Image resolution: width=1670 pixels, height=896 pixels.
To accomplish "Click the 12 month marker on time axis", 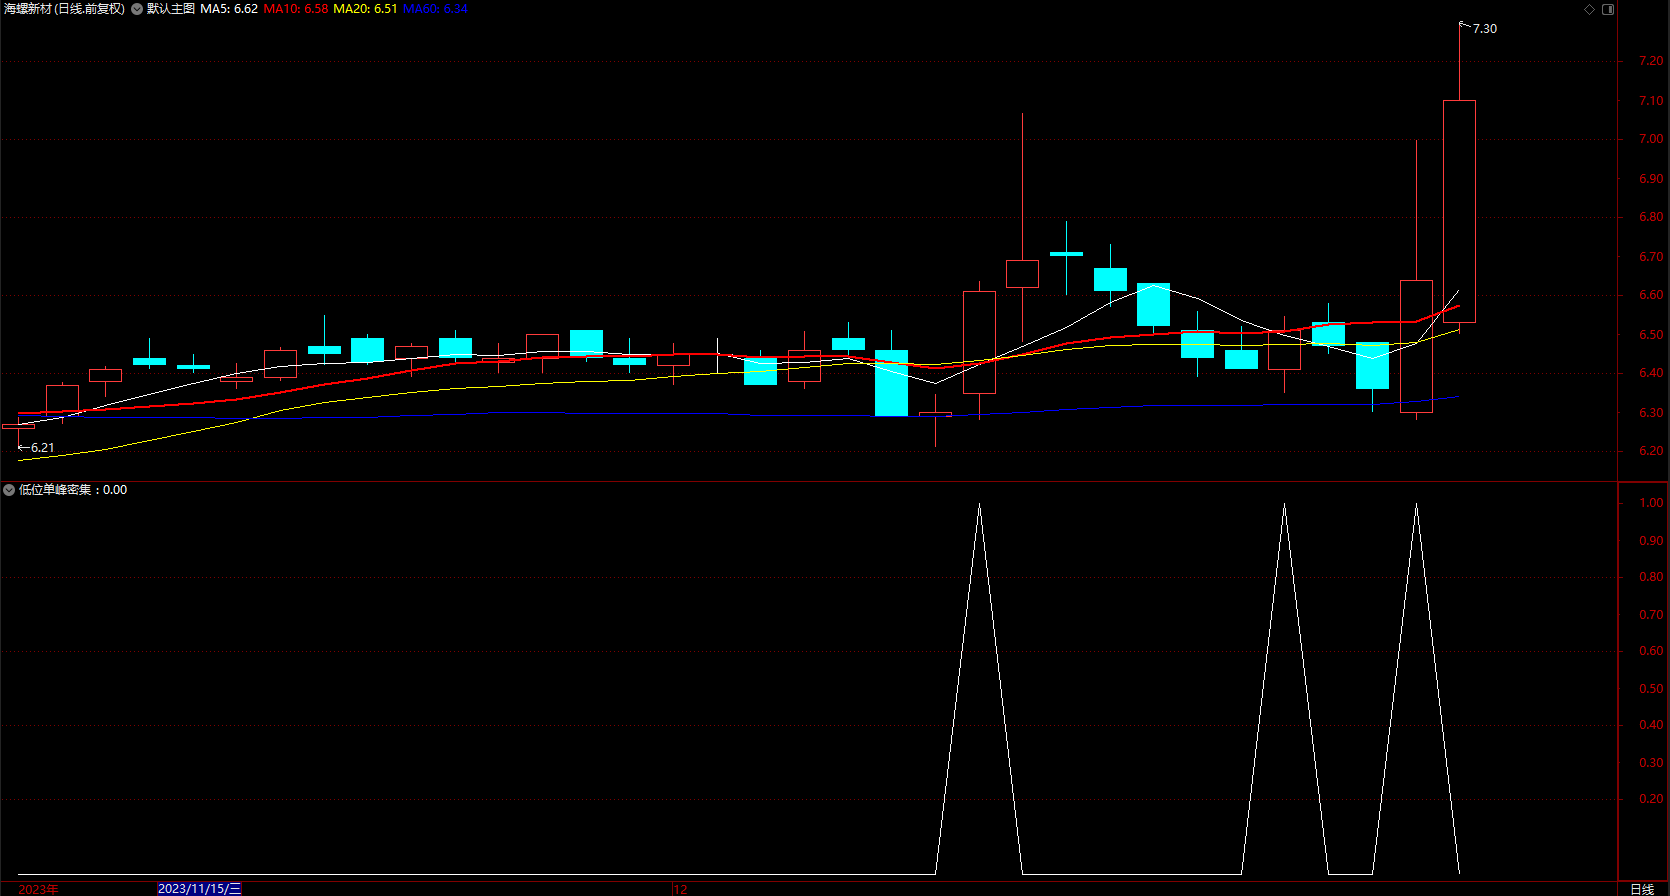I will click(x=680, y=889).
